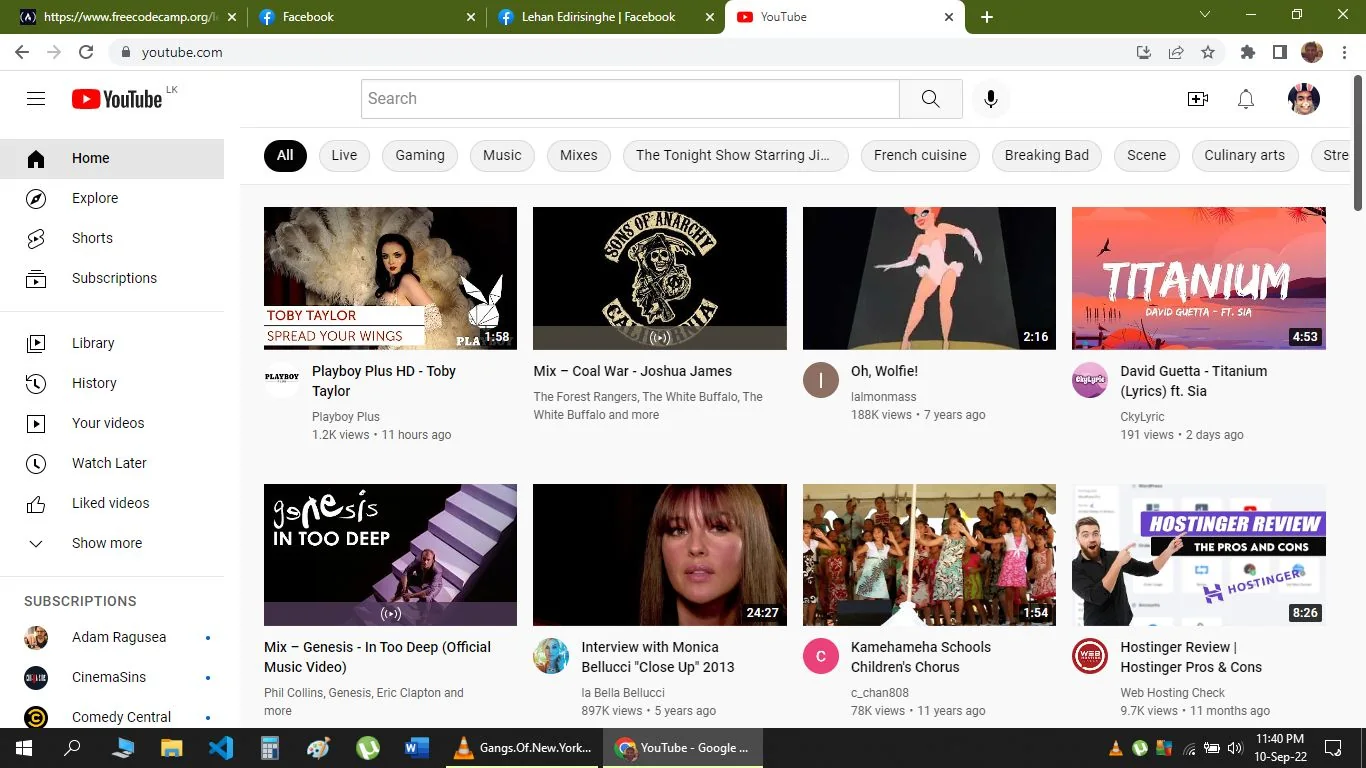Open the YouTube account avatar menu
The image size is (1366, 768).
[x=1304, y=99]
